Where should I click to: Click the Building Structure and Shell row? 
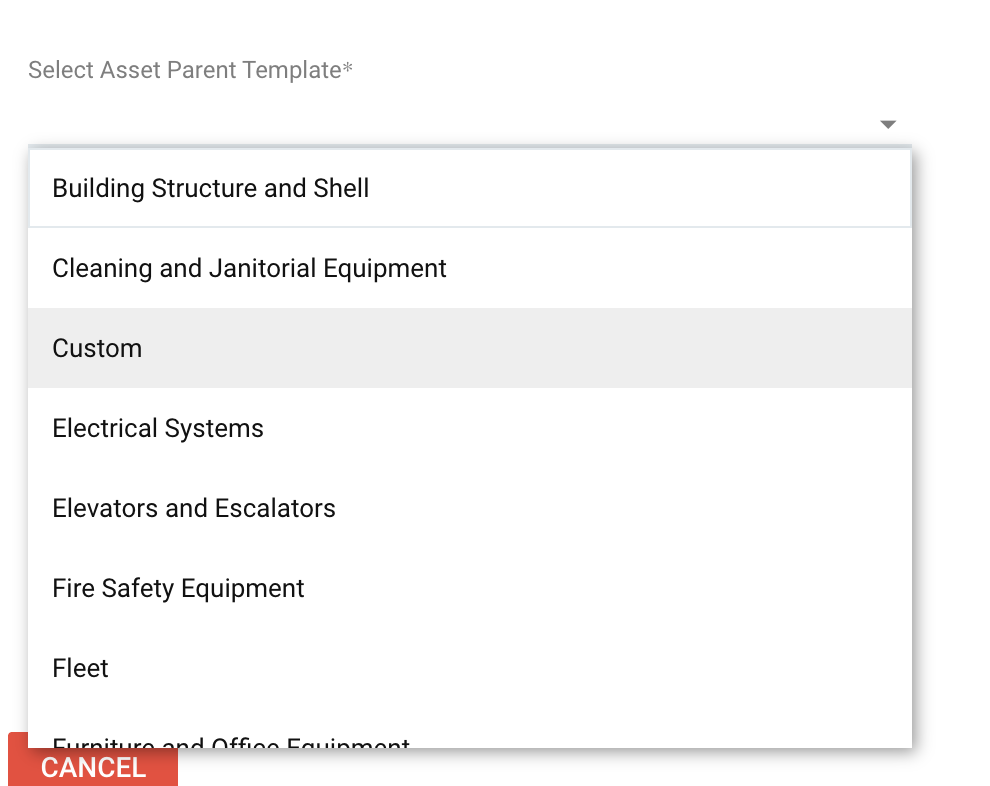469,188
